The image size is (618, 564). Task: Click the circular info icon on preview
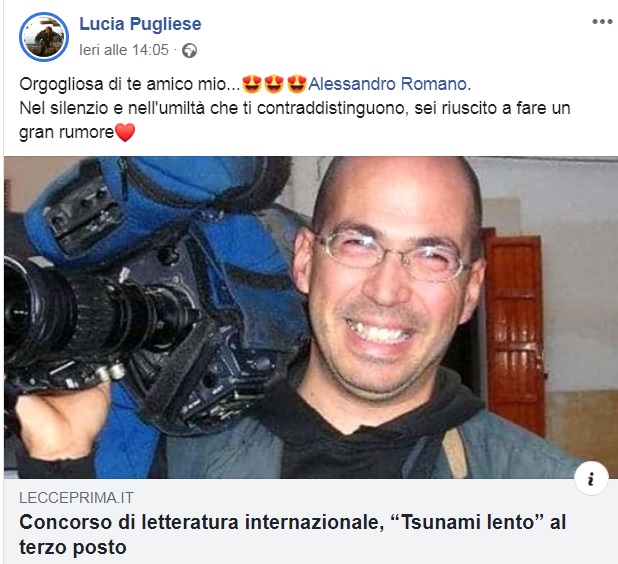pyautogui.click(x=591, y=479)
